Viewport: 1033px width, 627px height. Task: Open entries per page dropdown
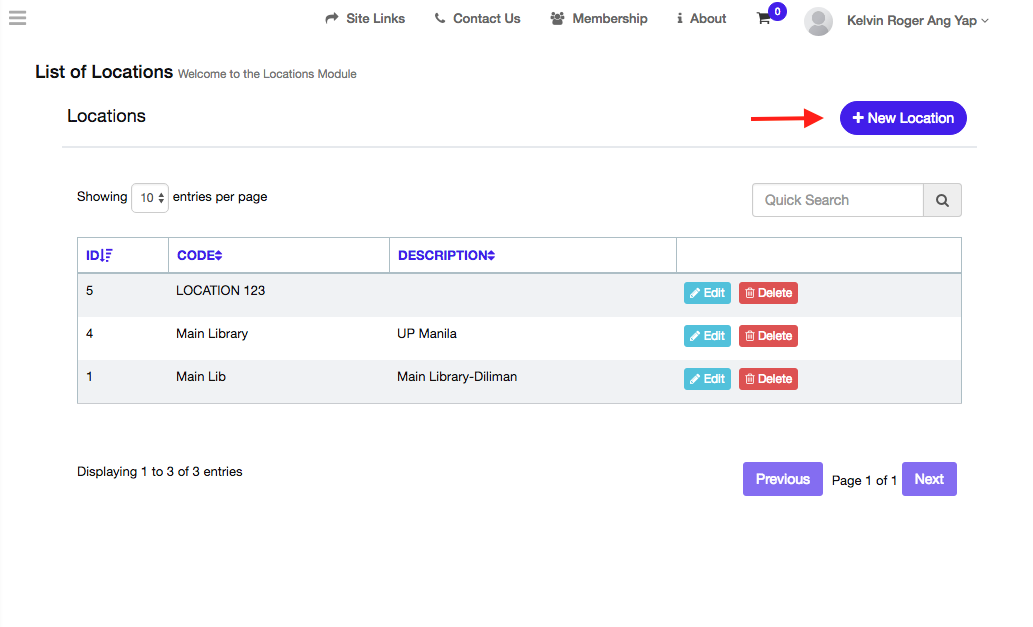(x=150, y=198)
